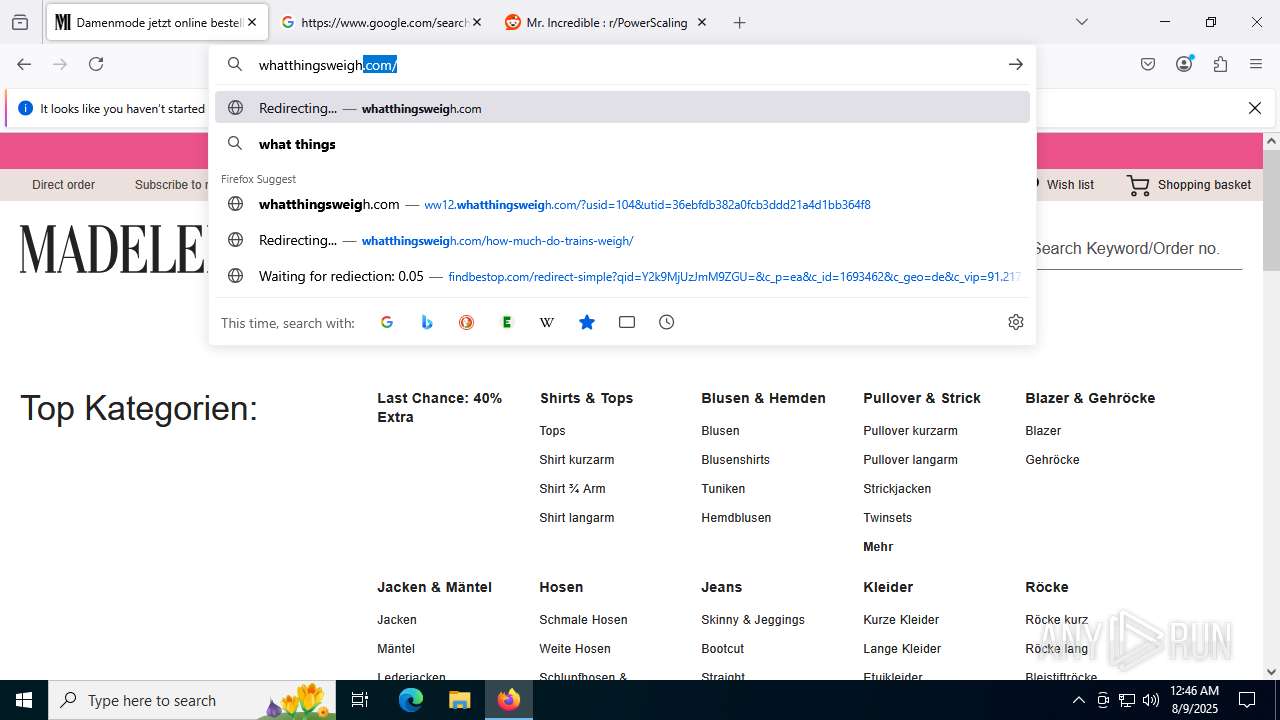List all tabs dropdown

(1082, 22)
